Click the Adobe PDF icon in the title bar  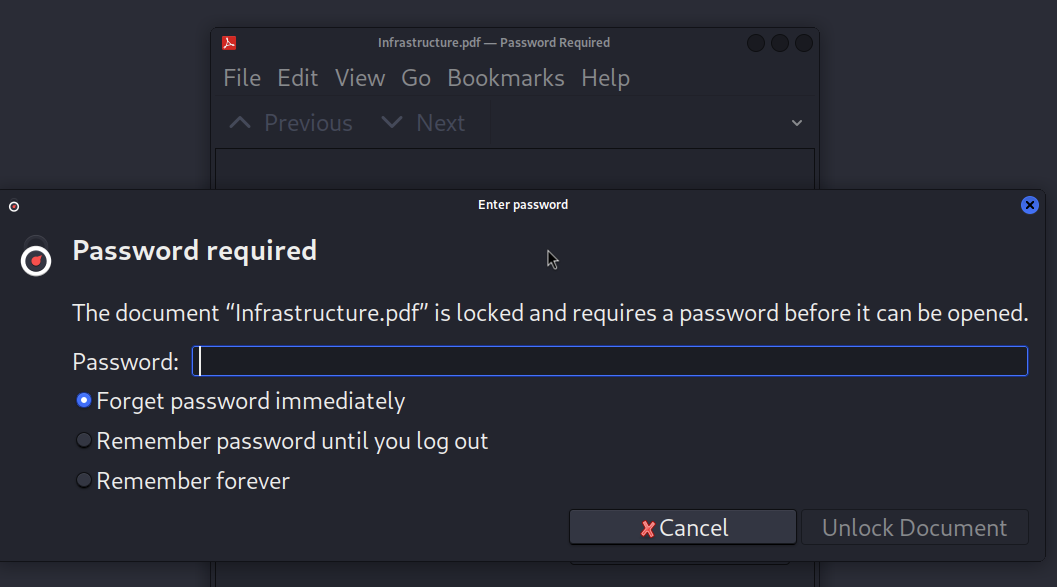[229, 42]
